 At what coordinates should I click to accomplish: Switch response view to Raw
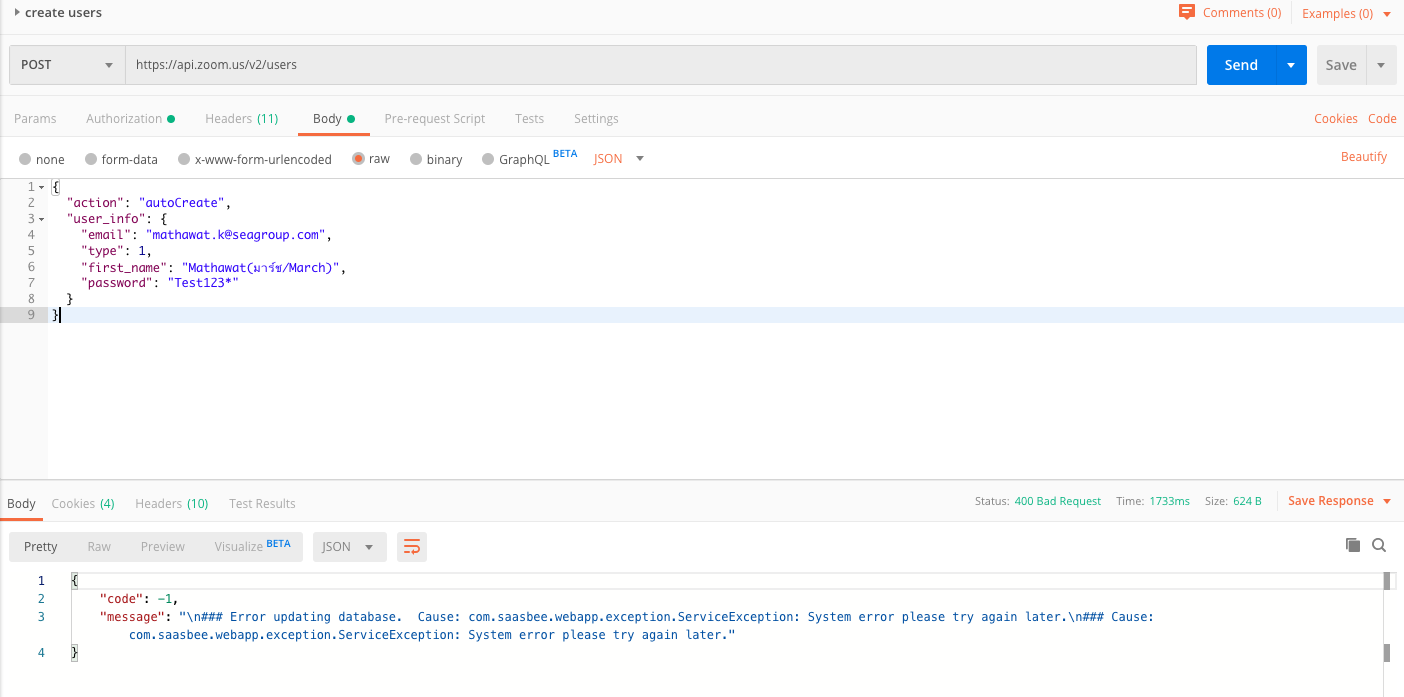pos(99,546)
